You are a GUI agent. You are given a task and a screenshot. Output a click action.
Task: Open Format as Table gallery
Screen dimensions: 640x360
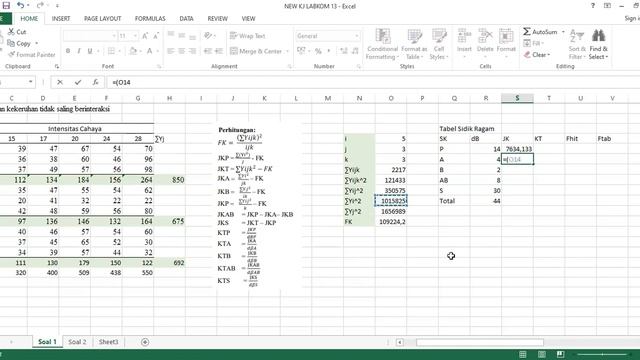[x=414, y=44]
